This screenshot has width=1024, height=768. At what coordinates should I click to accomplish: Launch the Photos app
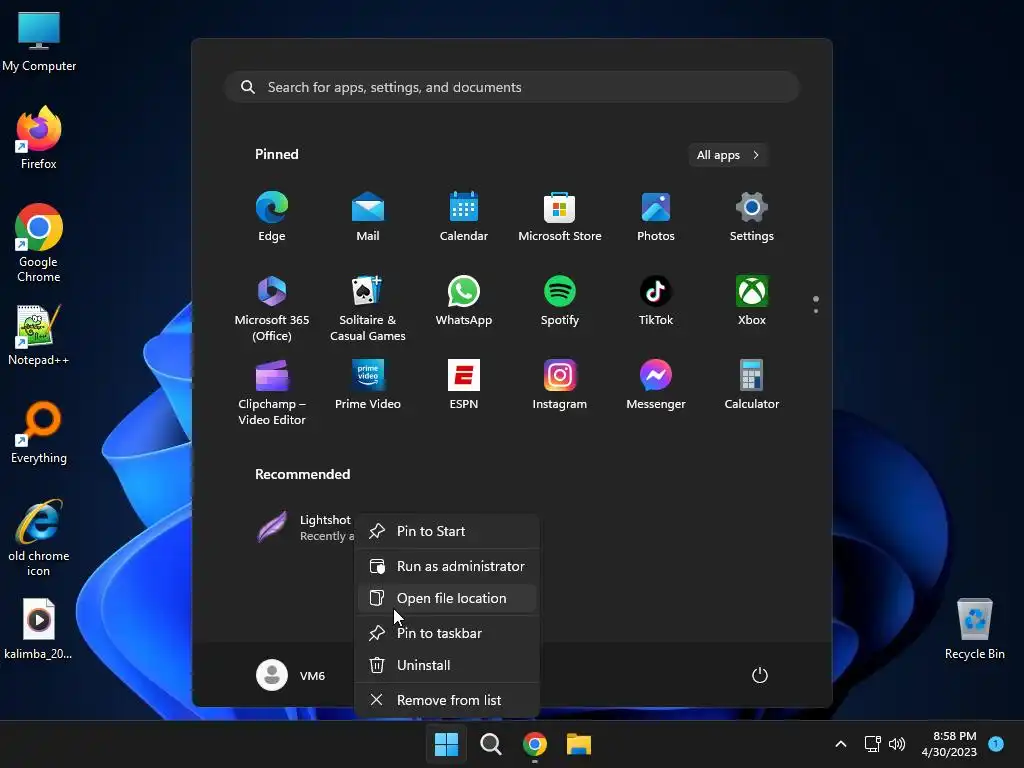656,216
